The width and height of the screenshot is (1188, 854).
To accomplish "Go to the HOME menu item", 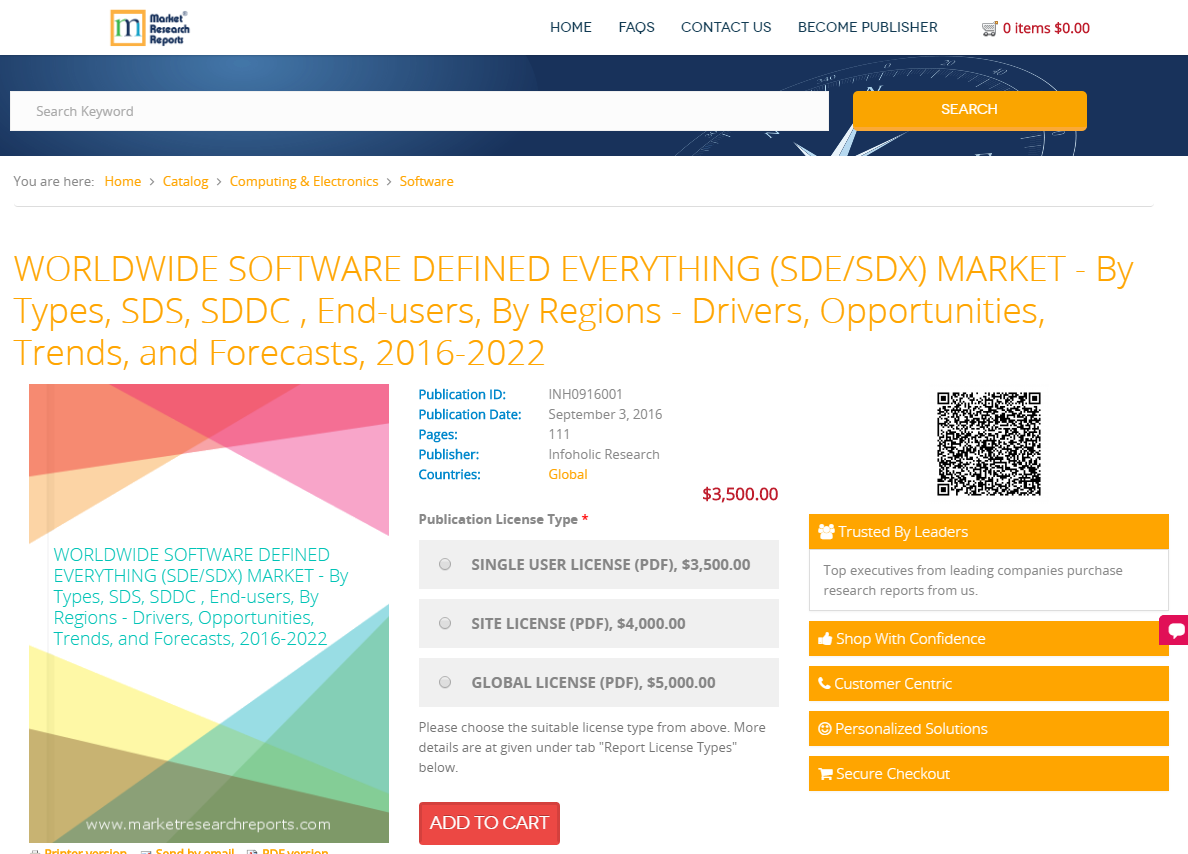I will coord(571,27).
